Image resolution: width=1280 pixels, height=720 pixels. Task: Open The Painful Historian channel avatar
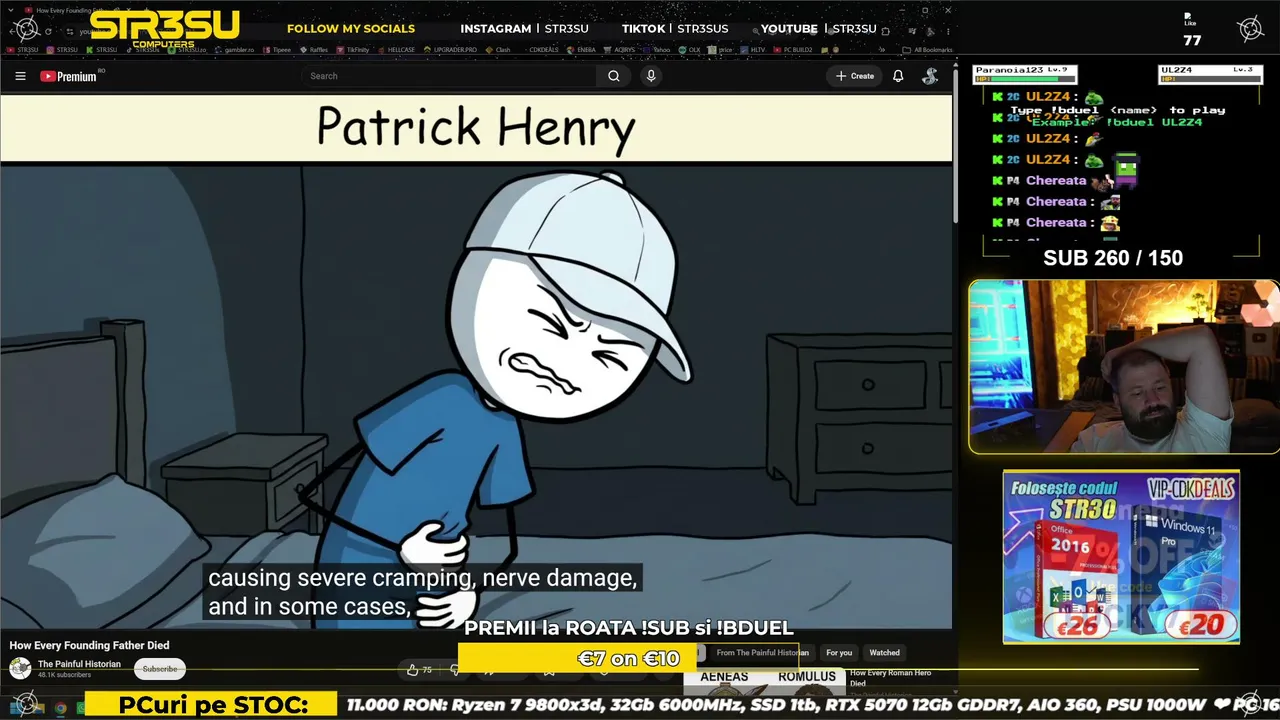point(20,669)
